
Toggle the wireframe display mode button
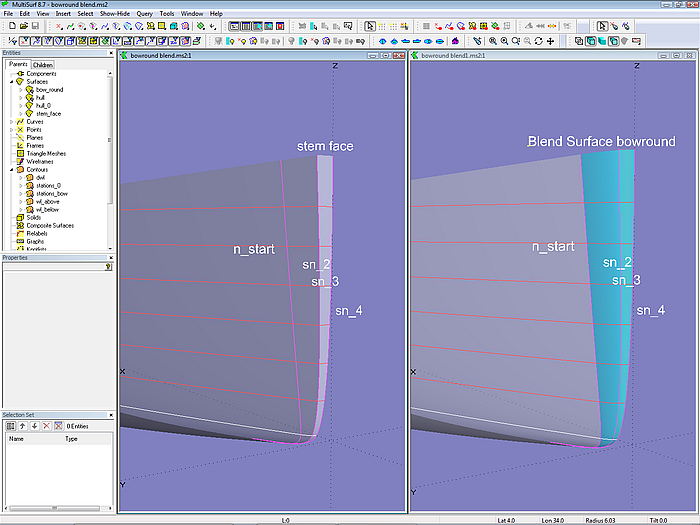[x=578, y=41]
